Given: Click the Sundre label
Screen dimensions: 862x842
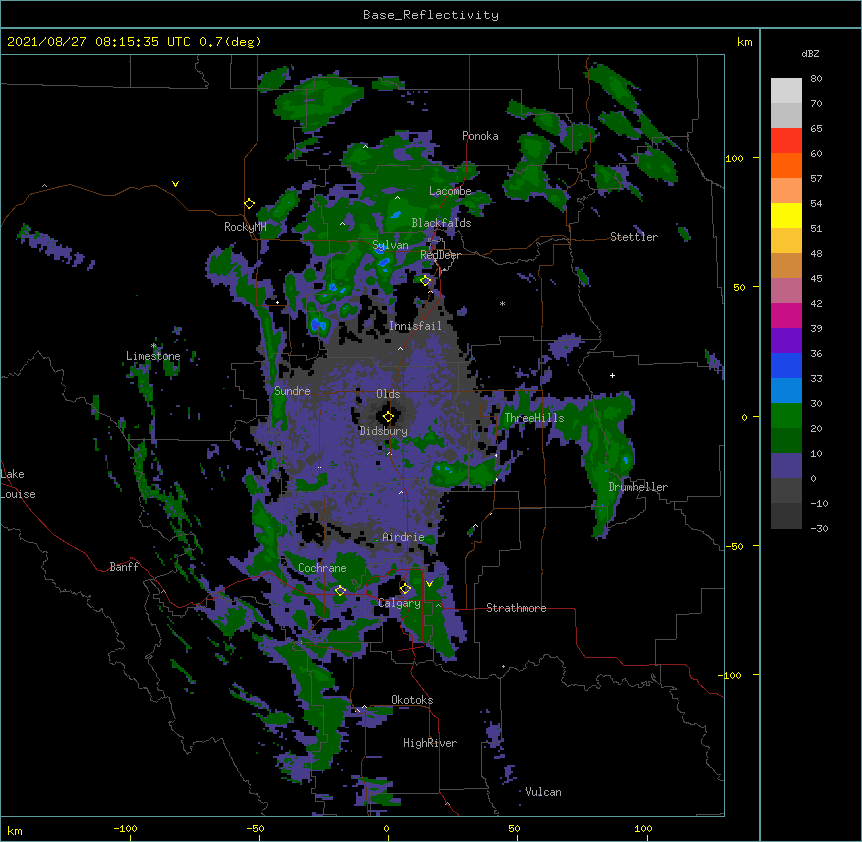Looking at the screenshot, I should pyautogui.click(x=292, y=391).
